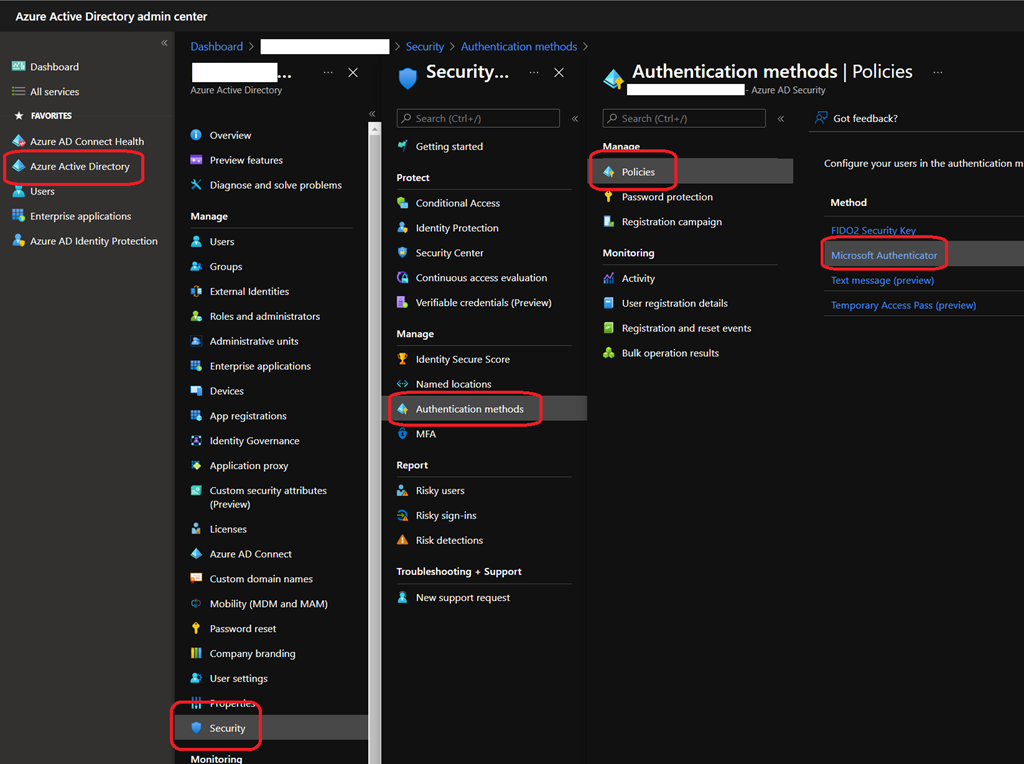1024x764 pixels.
Task: Open Temporary Access Pass (preview) link
Action: pos(903,306)
